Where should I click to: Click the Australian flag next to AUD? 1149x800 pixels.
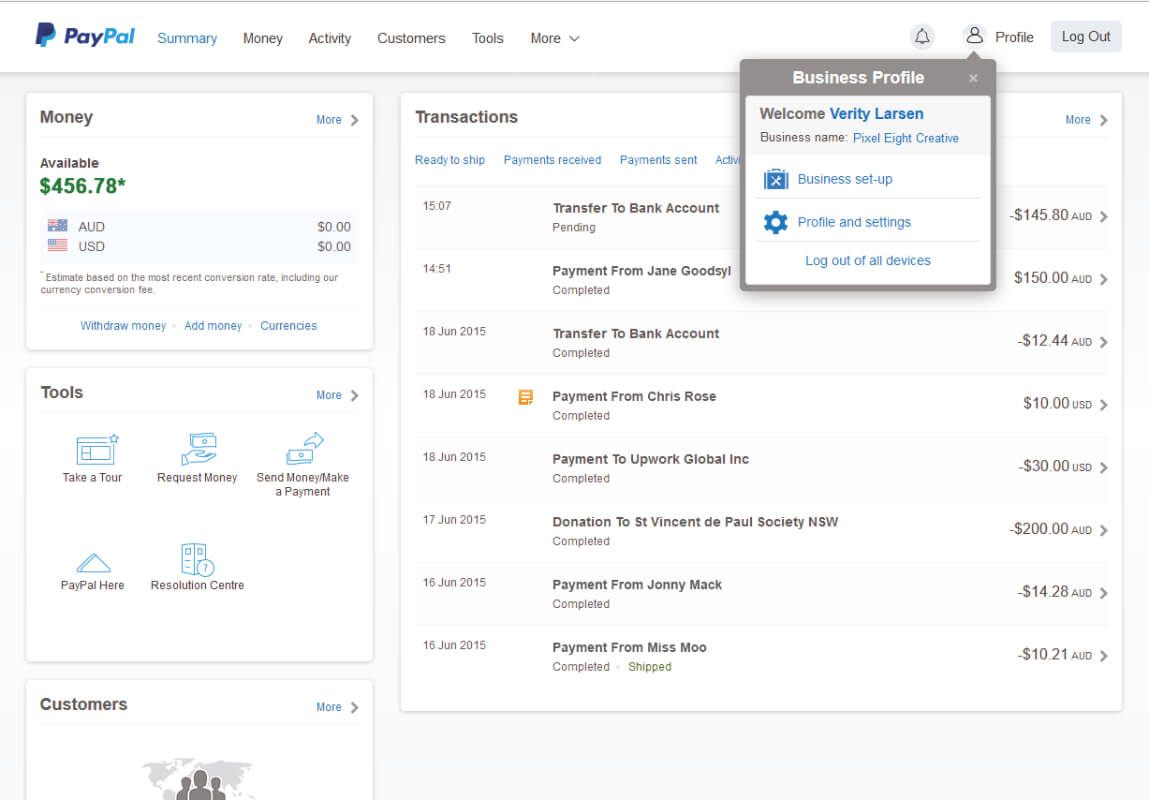pos(57,226)
